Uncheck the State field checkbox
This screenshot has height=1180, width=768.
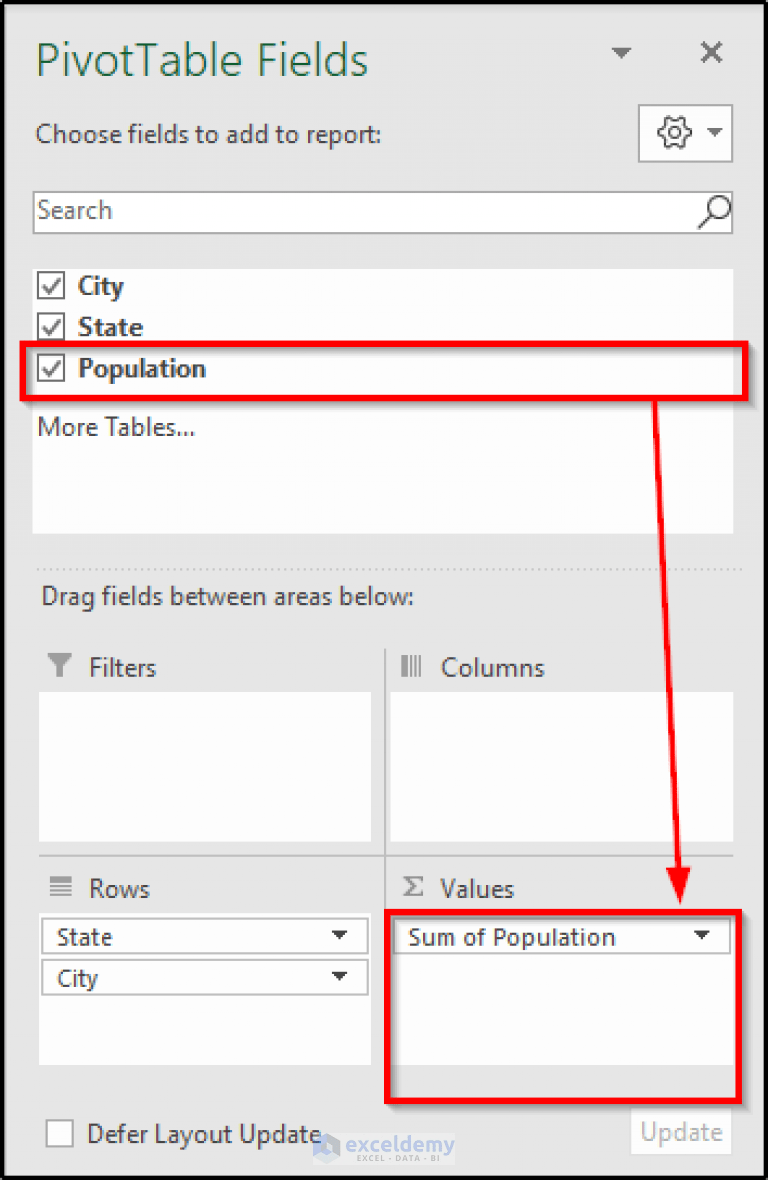pos(50,327)
